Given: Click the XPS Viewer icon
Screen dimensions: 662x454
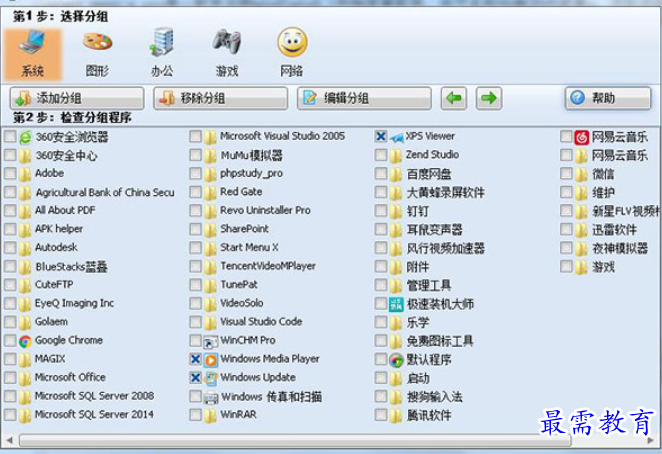Looking at the screenshot, I should point(396,137).
